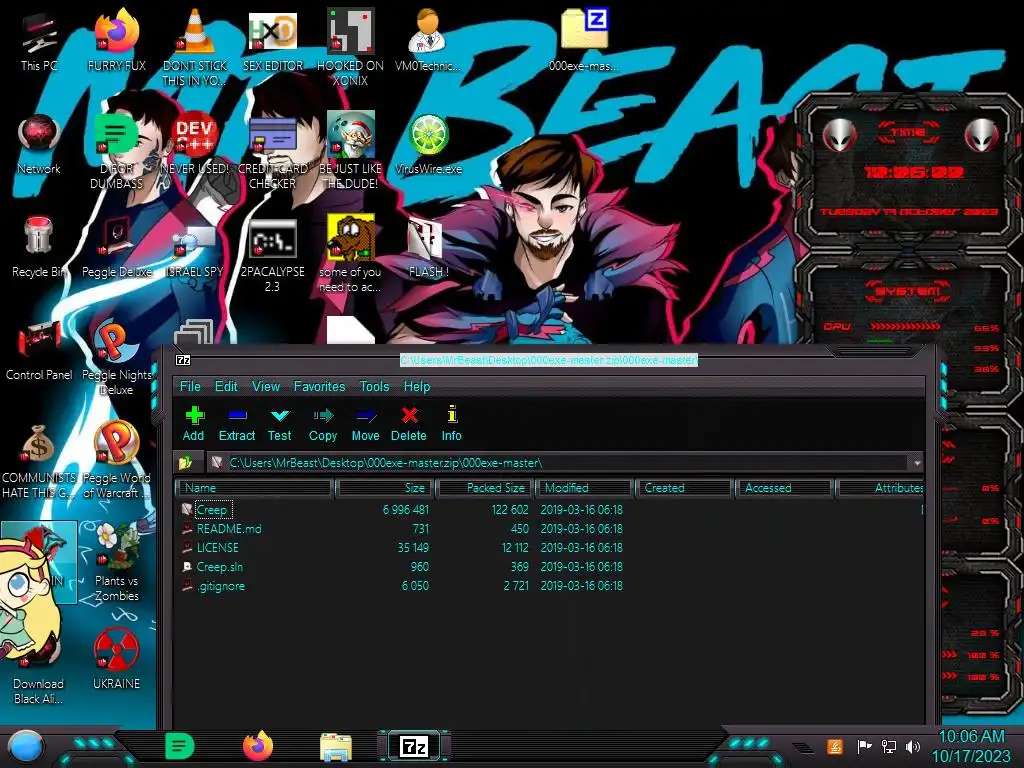Click the 6 996 481 size value

point(406,509)
